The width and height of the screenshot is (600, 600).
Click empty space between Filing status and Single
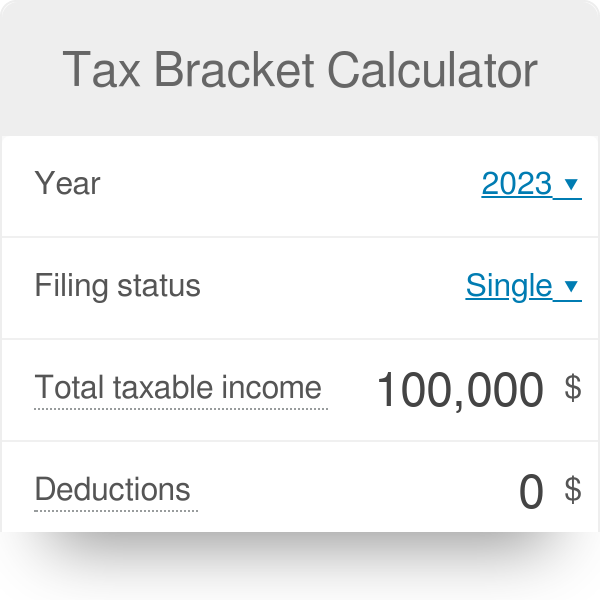tap(330, 286)
